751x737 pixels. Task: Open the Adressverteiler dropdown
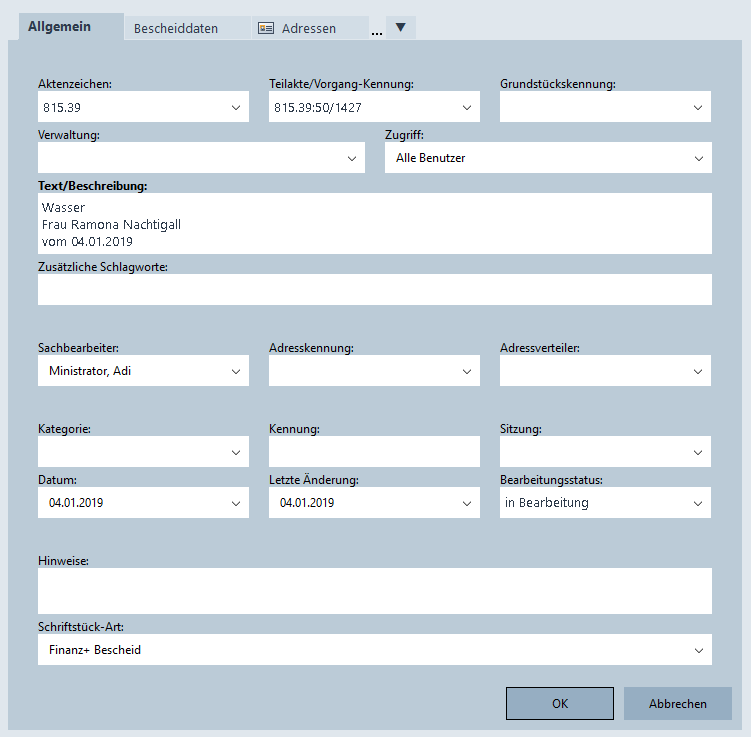[x=698, y=372]
